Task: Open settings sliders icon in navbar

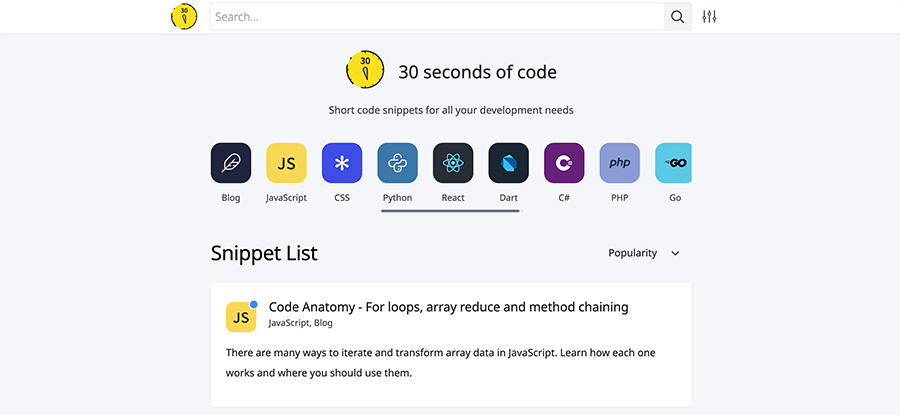Action: [709, 17]
